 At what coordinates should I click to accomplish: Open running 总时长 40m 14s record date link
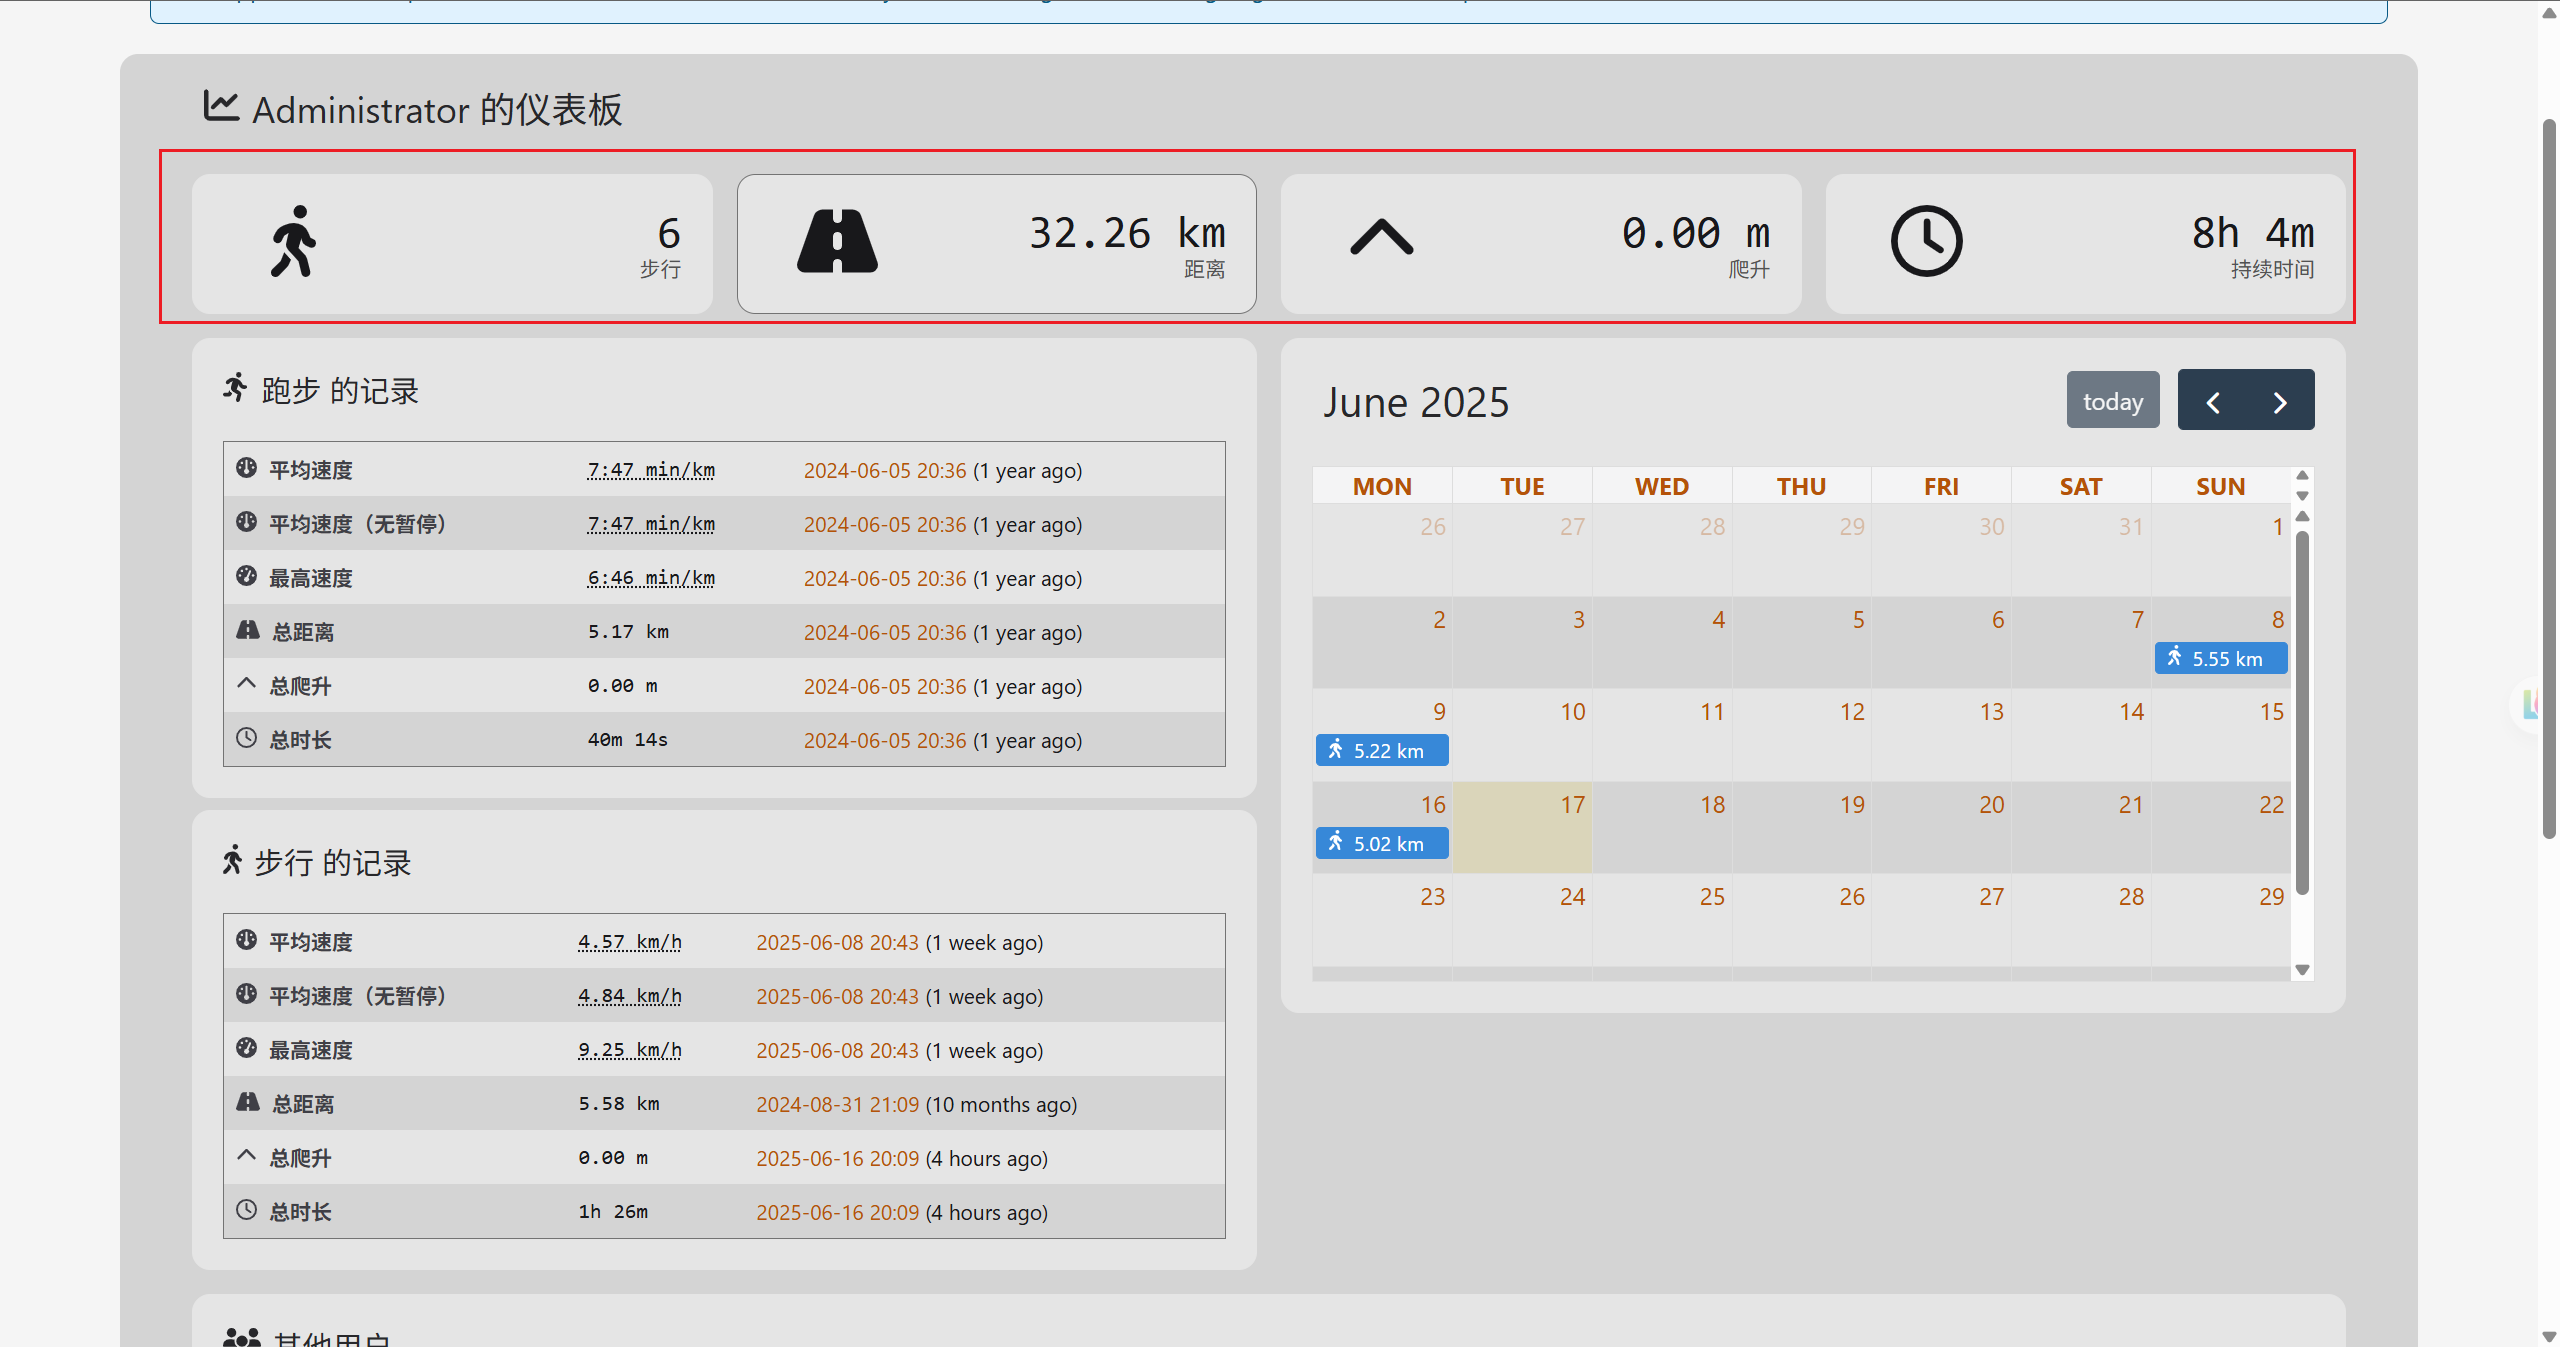pyautogui.click(x=885, y=740)
